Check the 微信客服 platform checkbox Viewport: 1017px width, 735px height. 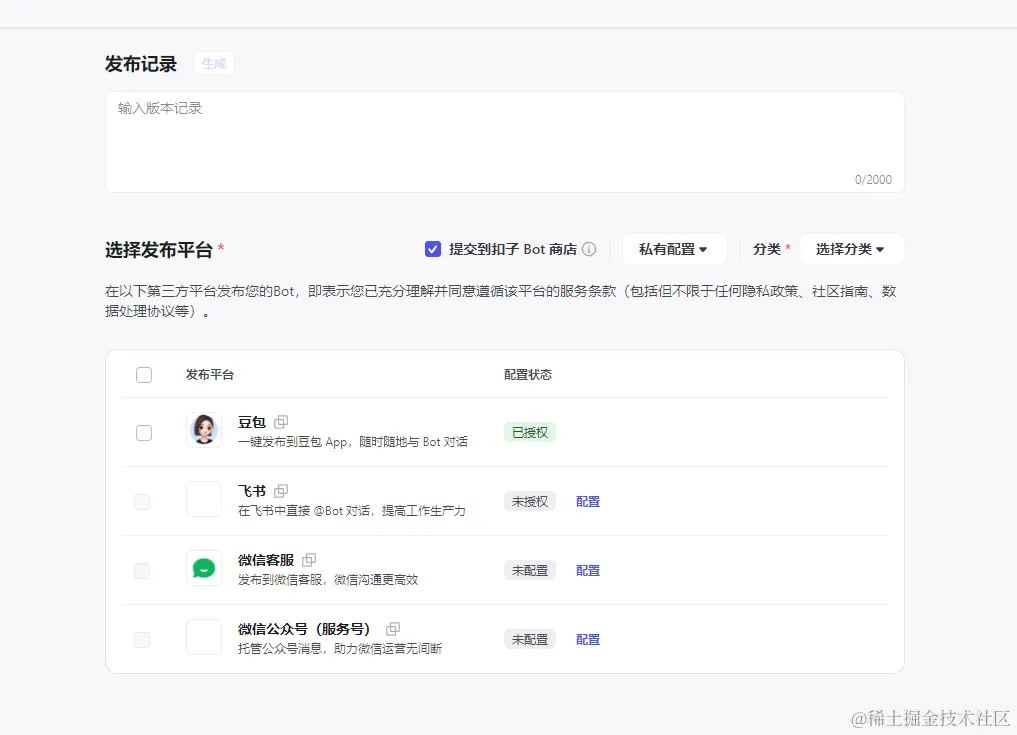tap(142, 571)
